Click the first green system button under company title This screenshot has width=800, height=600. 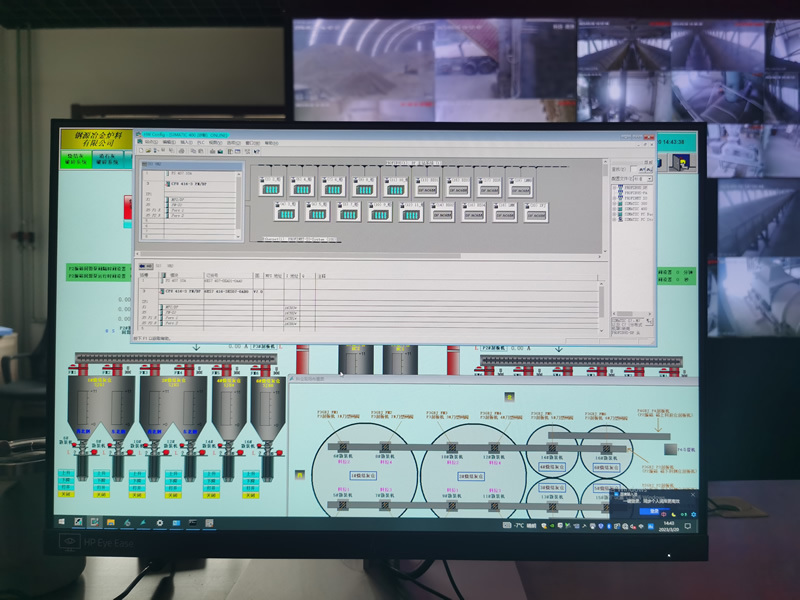pyautogui.click(x=74, y=158)
